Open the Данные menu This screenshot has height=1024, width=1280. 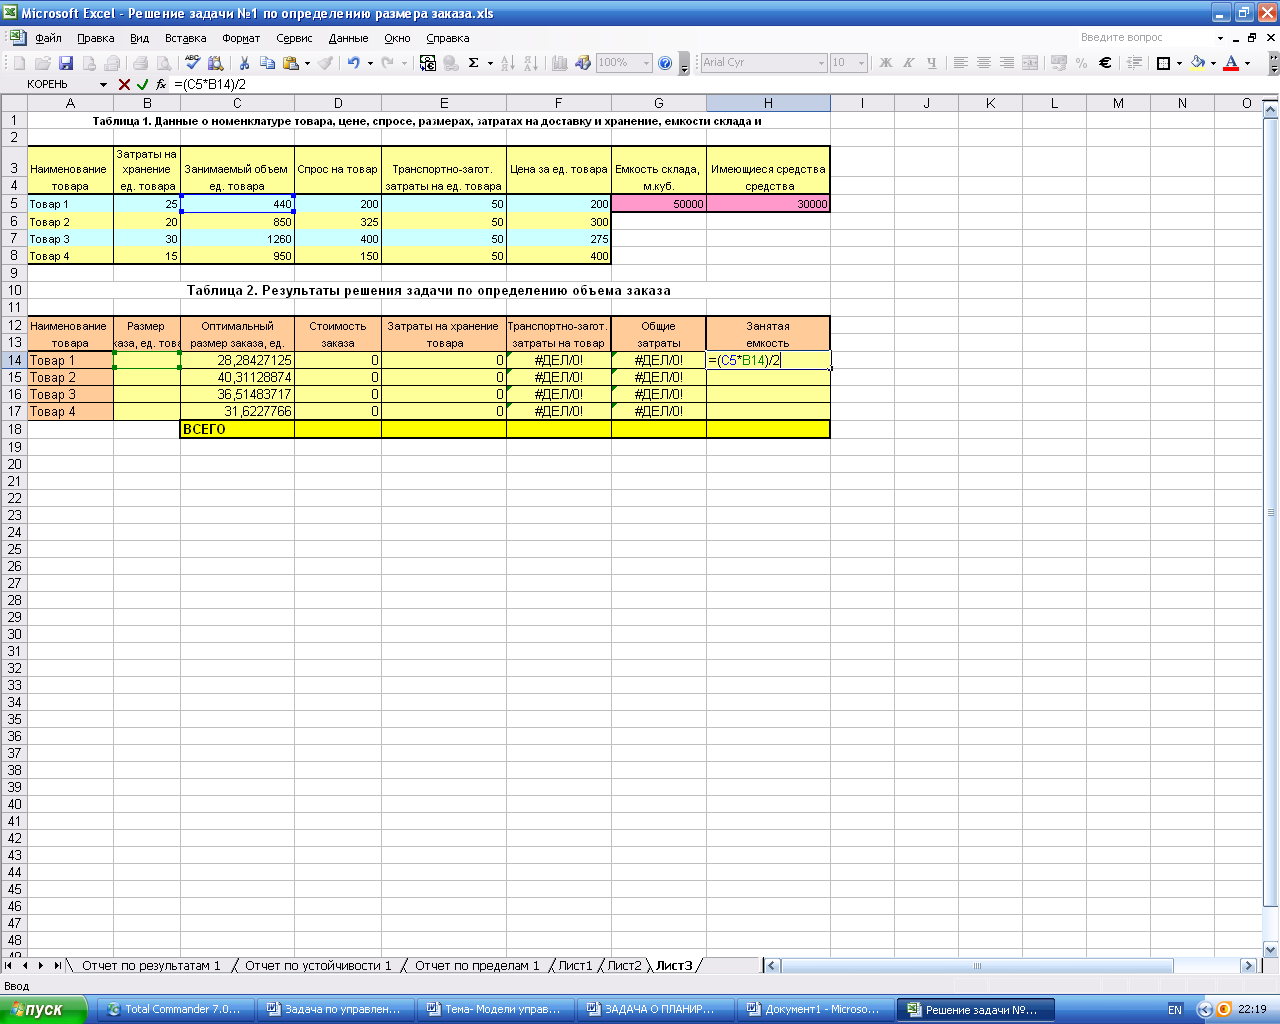(348, 38)
